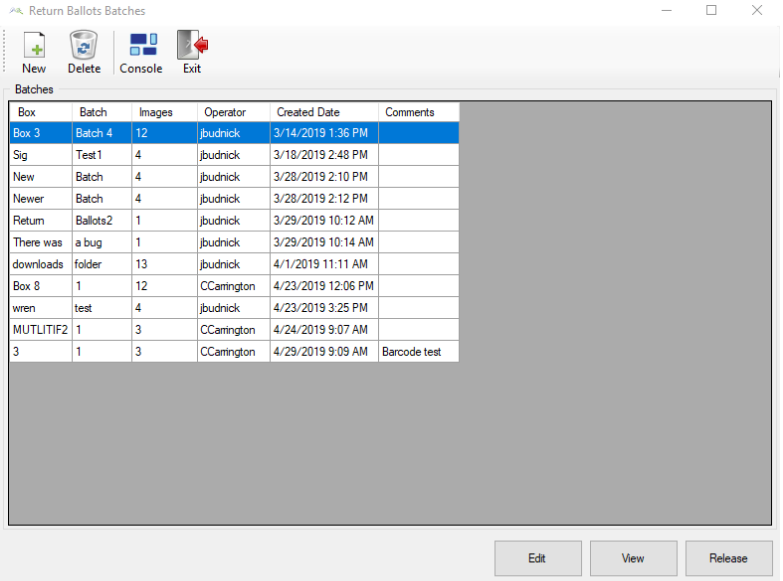This screenshot has height=581, width=783.
Task: Select the 'Ballots2' batch cell
Action: pyautogui.click(x=102, y=220)
